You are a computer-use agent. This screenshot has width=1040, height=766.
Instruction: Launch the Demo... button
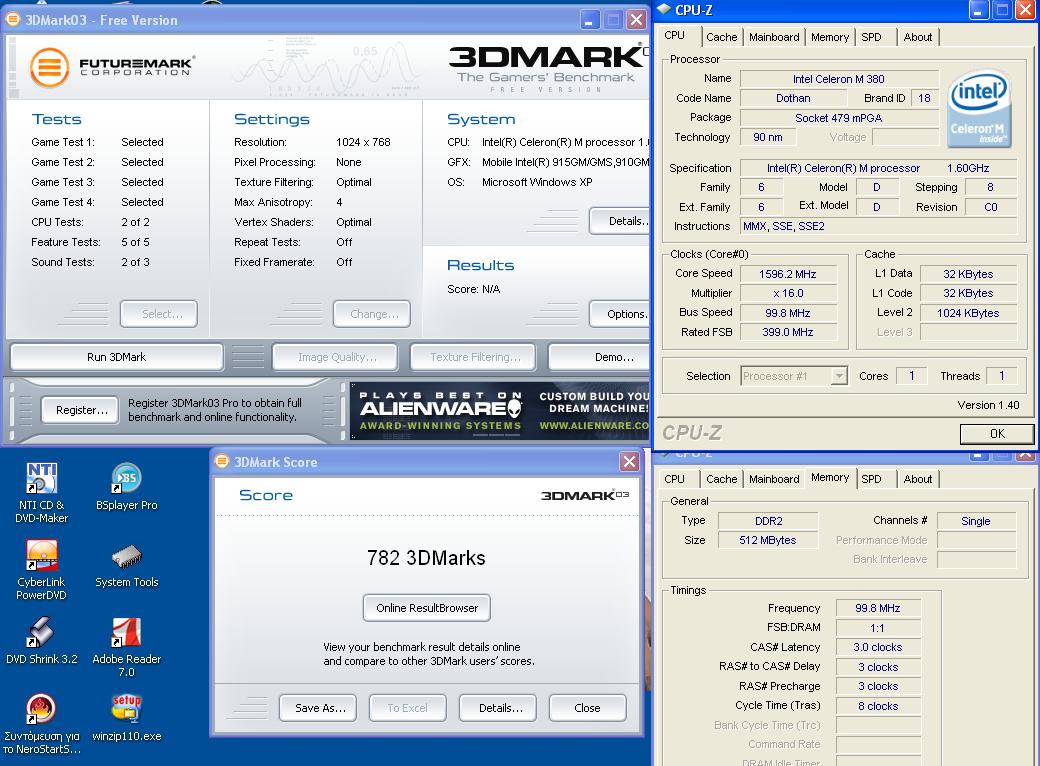[x=600, y=357]
